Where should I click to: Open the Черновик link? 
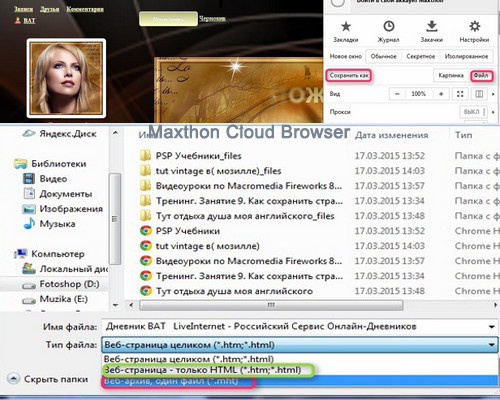pyautogui.click(x=212, y=18)
